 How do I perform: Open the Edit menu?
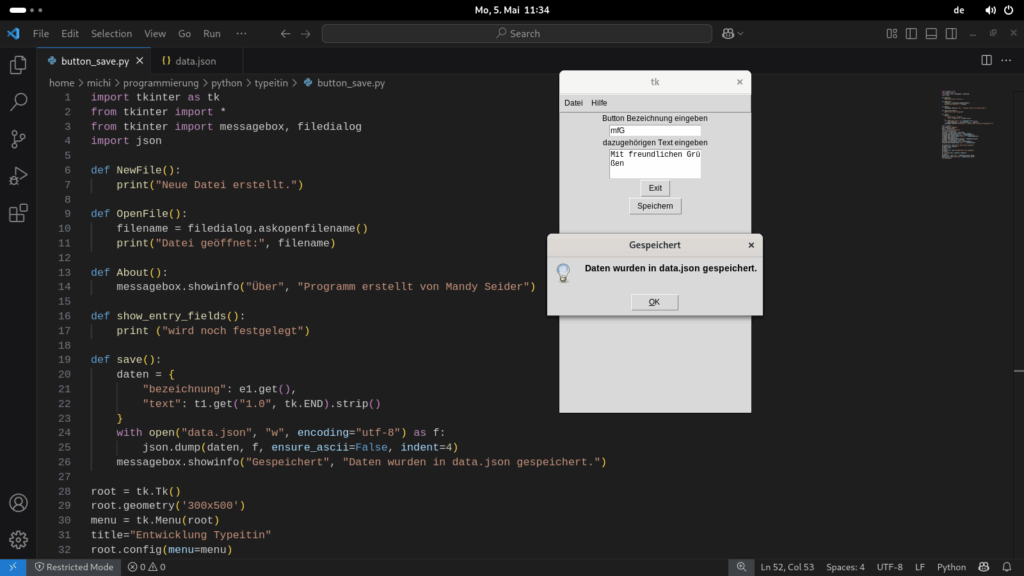(70, 33)
